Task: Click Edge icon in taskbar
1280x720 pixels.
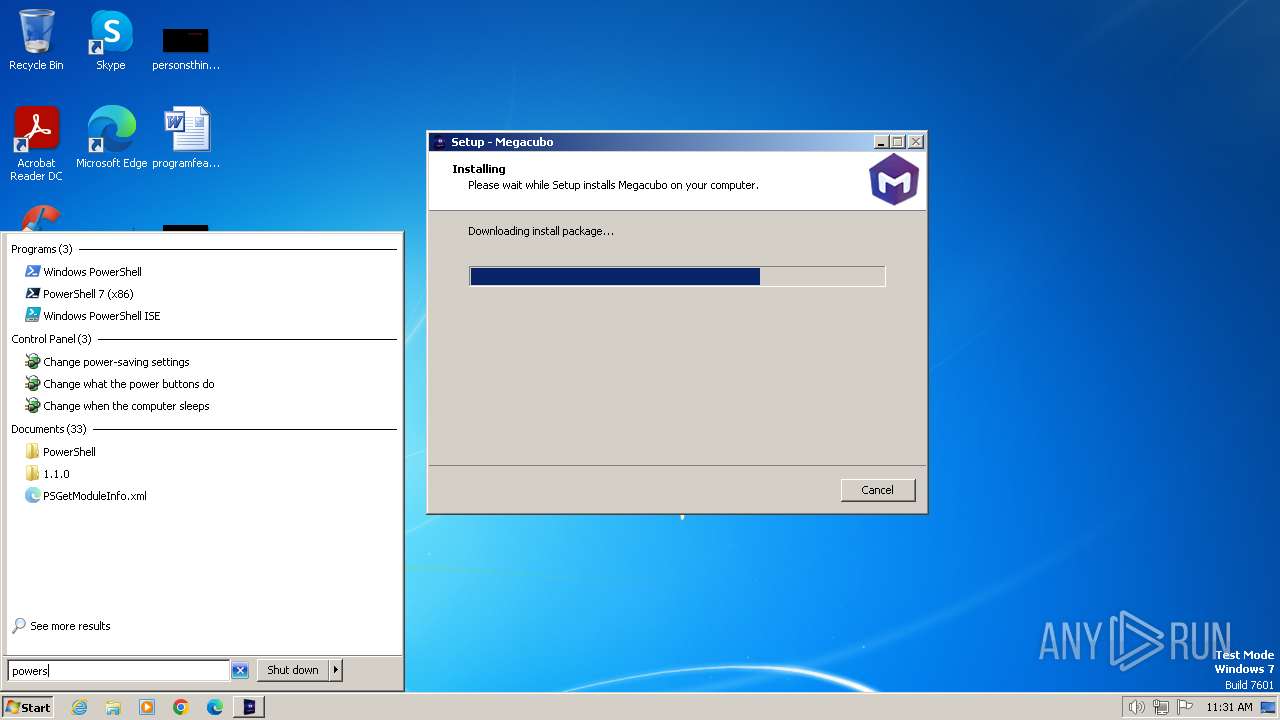Action: [215, 707]
